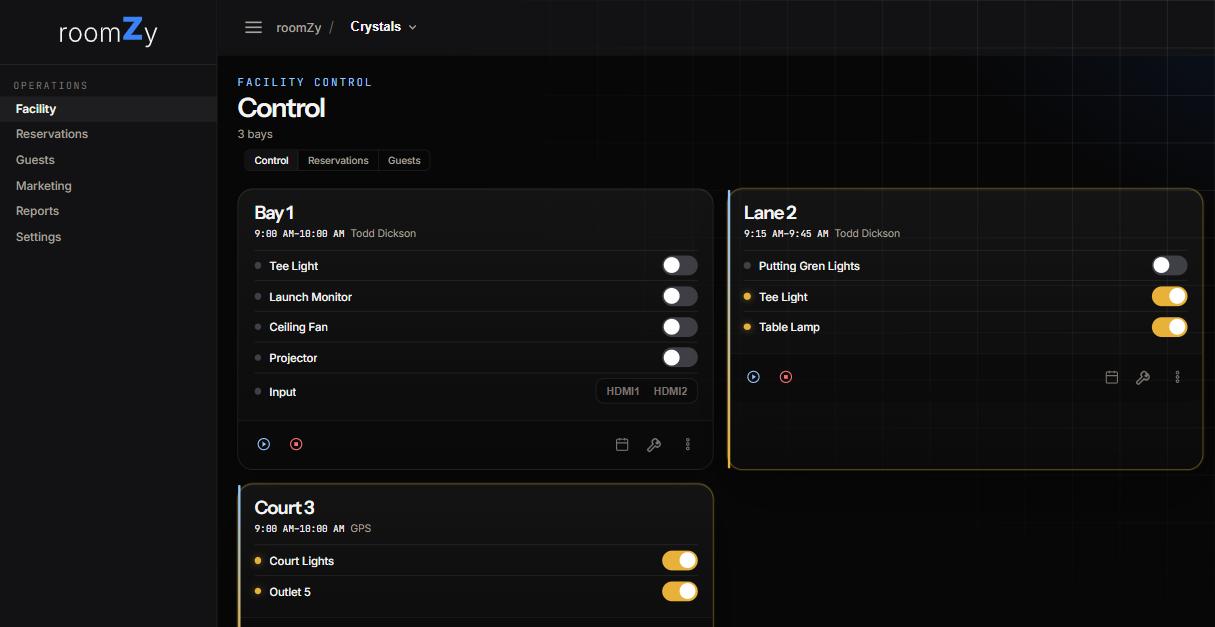Screen dimensions: 1215x627
Task: Click the Bay 1 card title
Action: [x=274, y=212]
